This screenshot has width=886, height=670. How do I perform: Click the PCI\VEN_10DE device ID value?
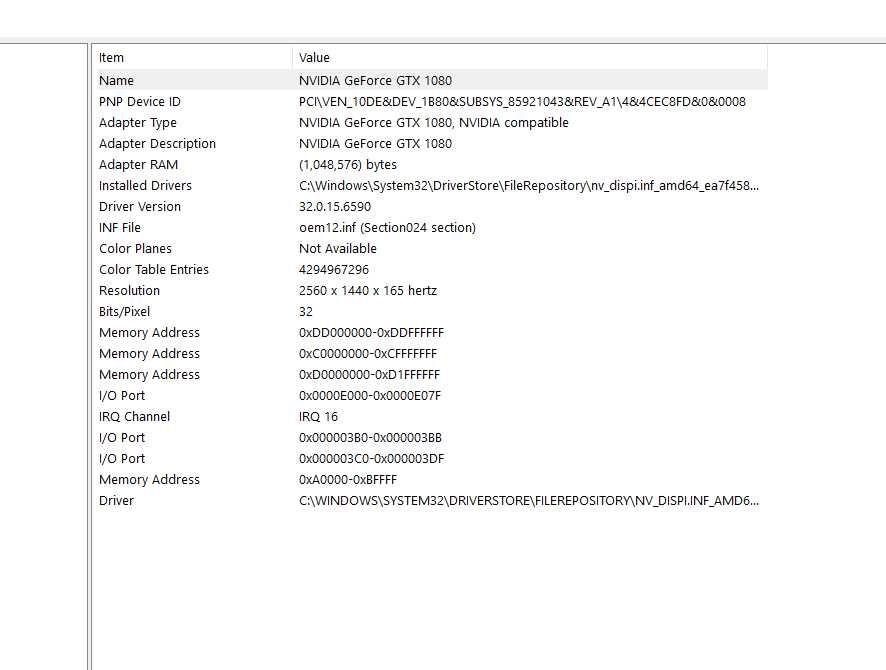coord(522,102)
